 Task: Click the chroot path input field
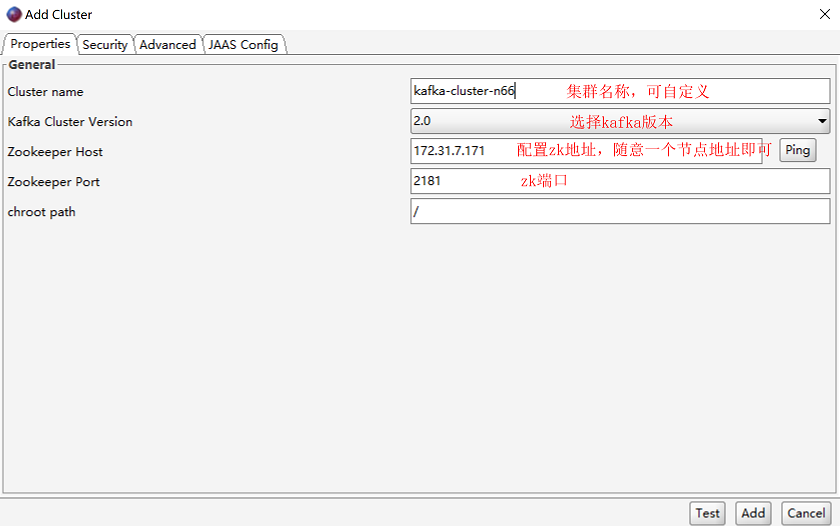click(620, 211)
